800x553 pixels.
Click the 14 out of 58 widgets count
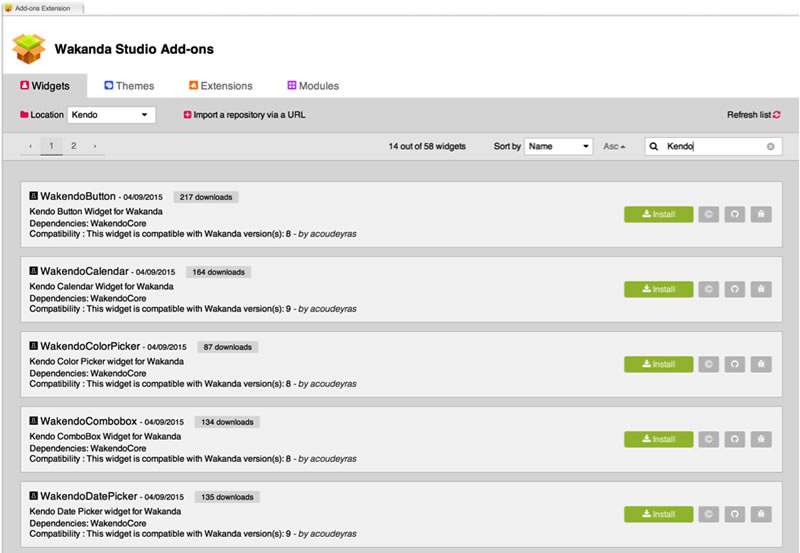tap(427, 146)
